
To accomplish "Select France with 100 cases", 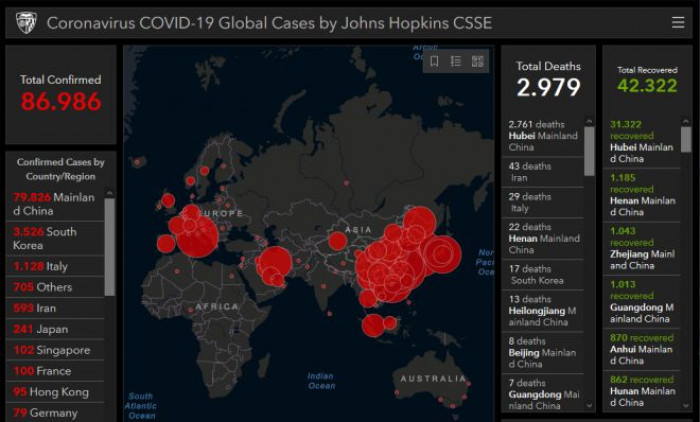I will tap(55, 371).
